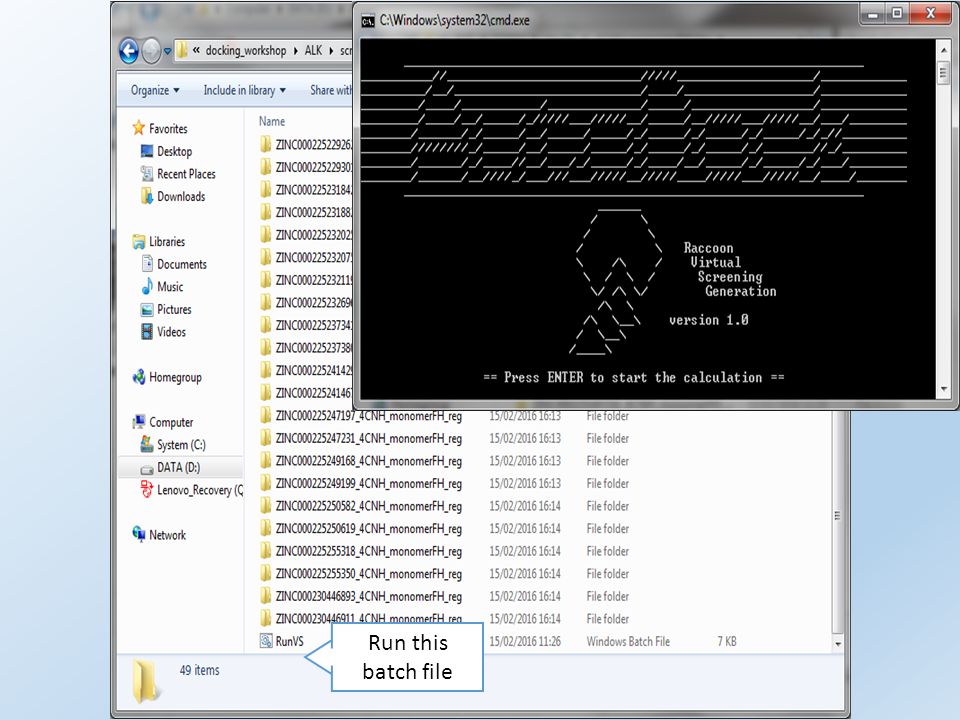Click RunVS date 15/02/2016 11:26
Image resolution: width=960 pixels, height=720 pixels.
point(525,642)
